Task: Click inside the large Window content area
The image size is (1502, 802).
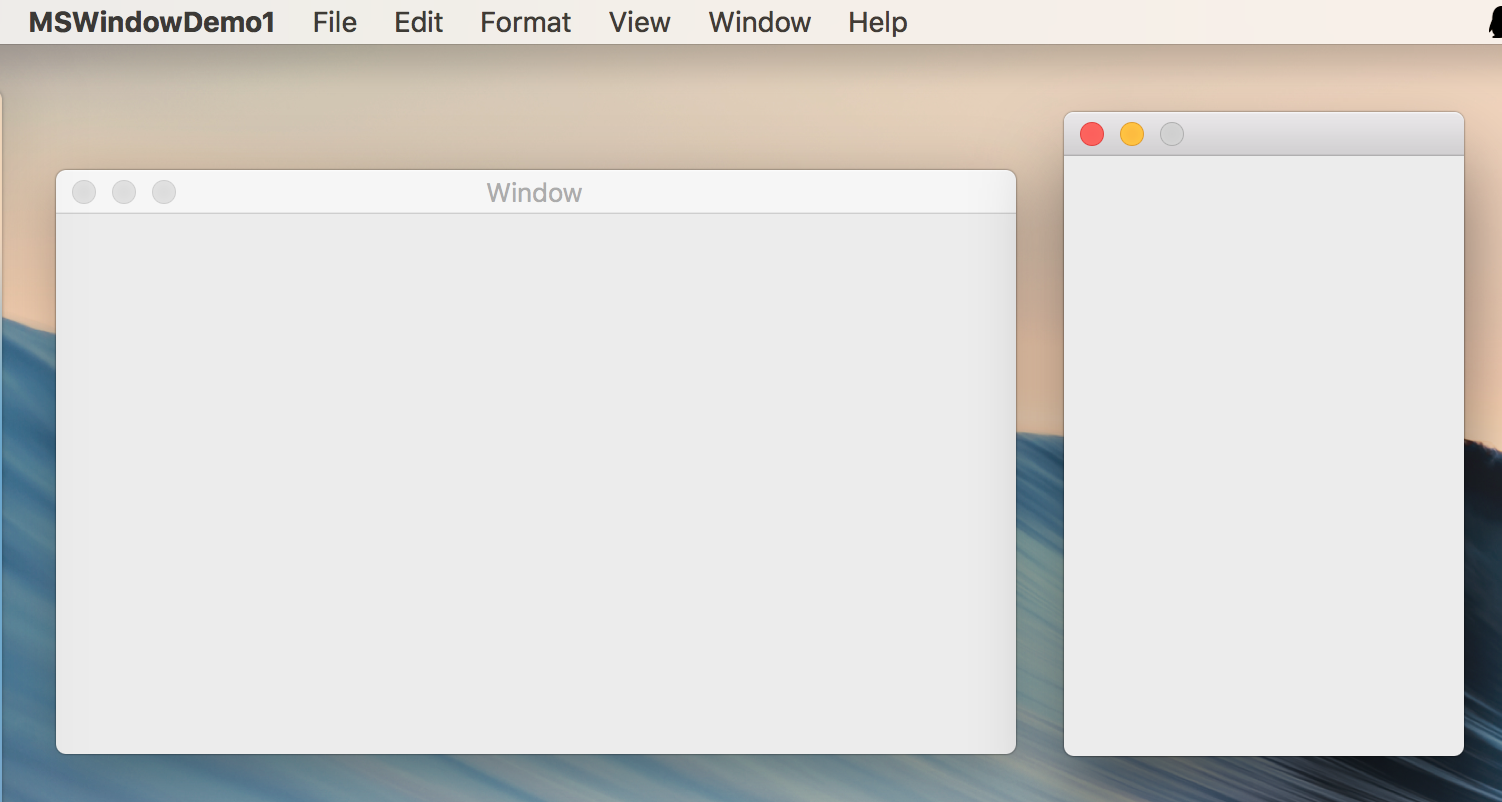Action: click(535, 470)
